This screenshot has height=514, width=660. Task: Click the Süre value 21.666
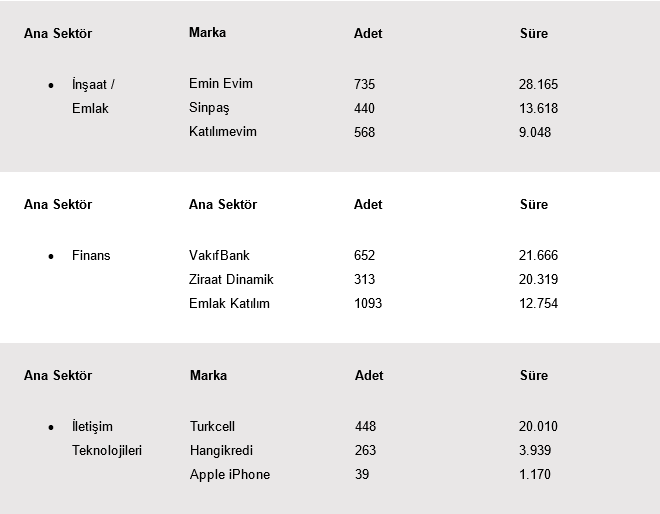(x=538, y=256)
